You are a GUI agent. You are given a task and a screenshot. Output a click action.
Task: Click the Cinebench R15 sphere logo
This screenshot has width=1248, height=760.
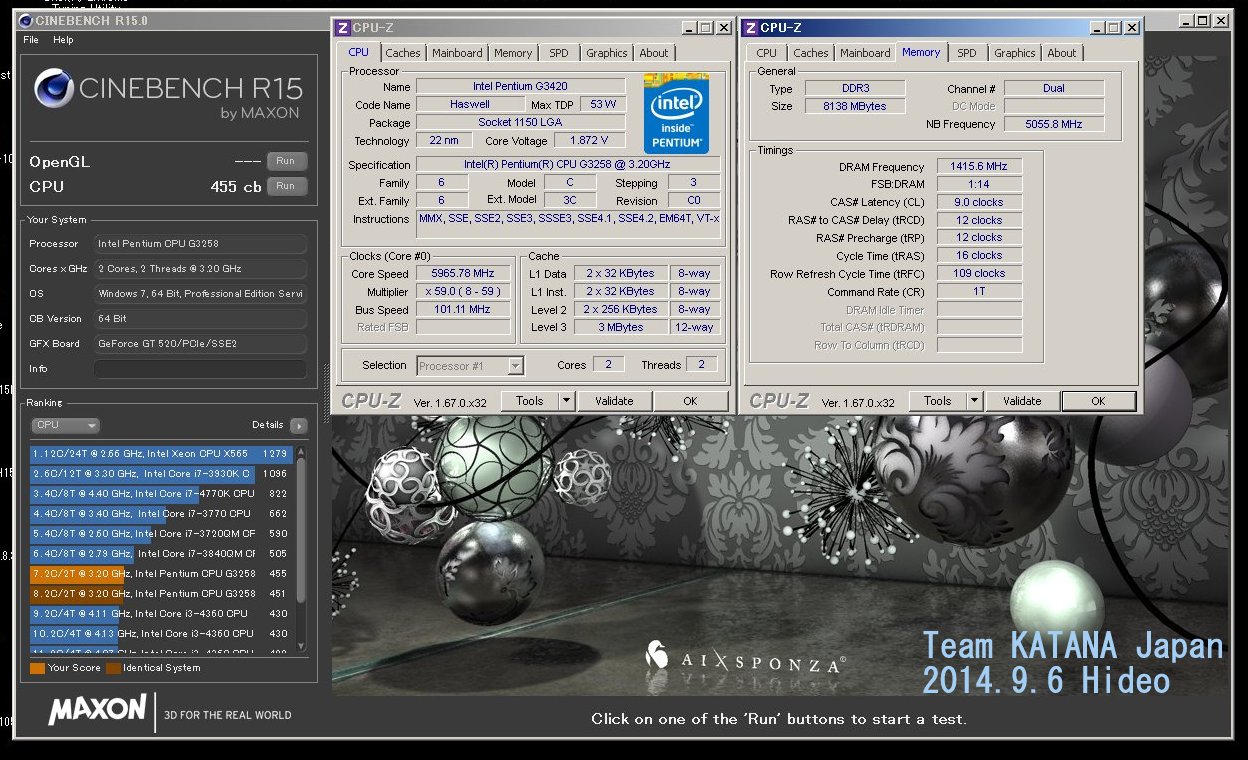point(53,88)
